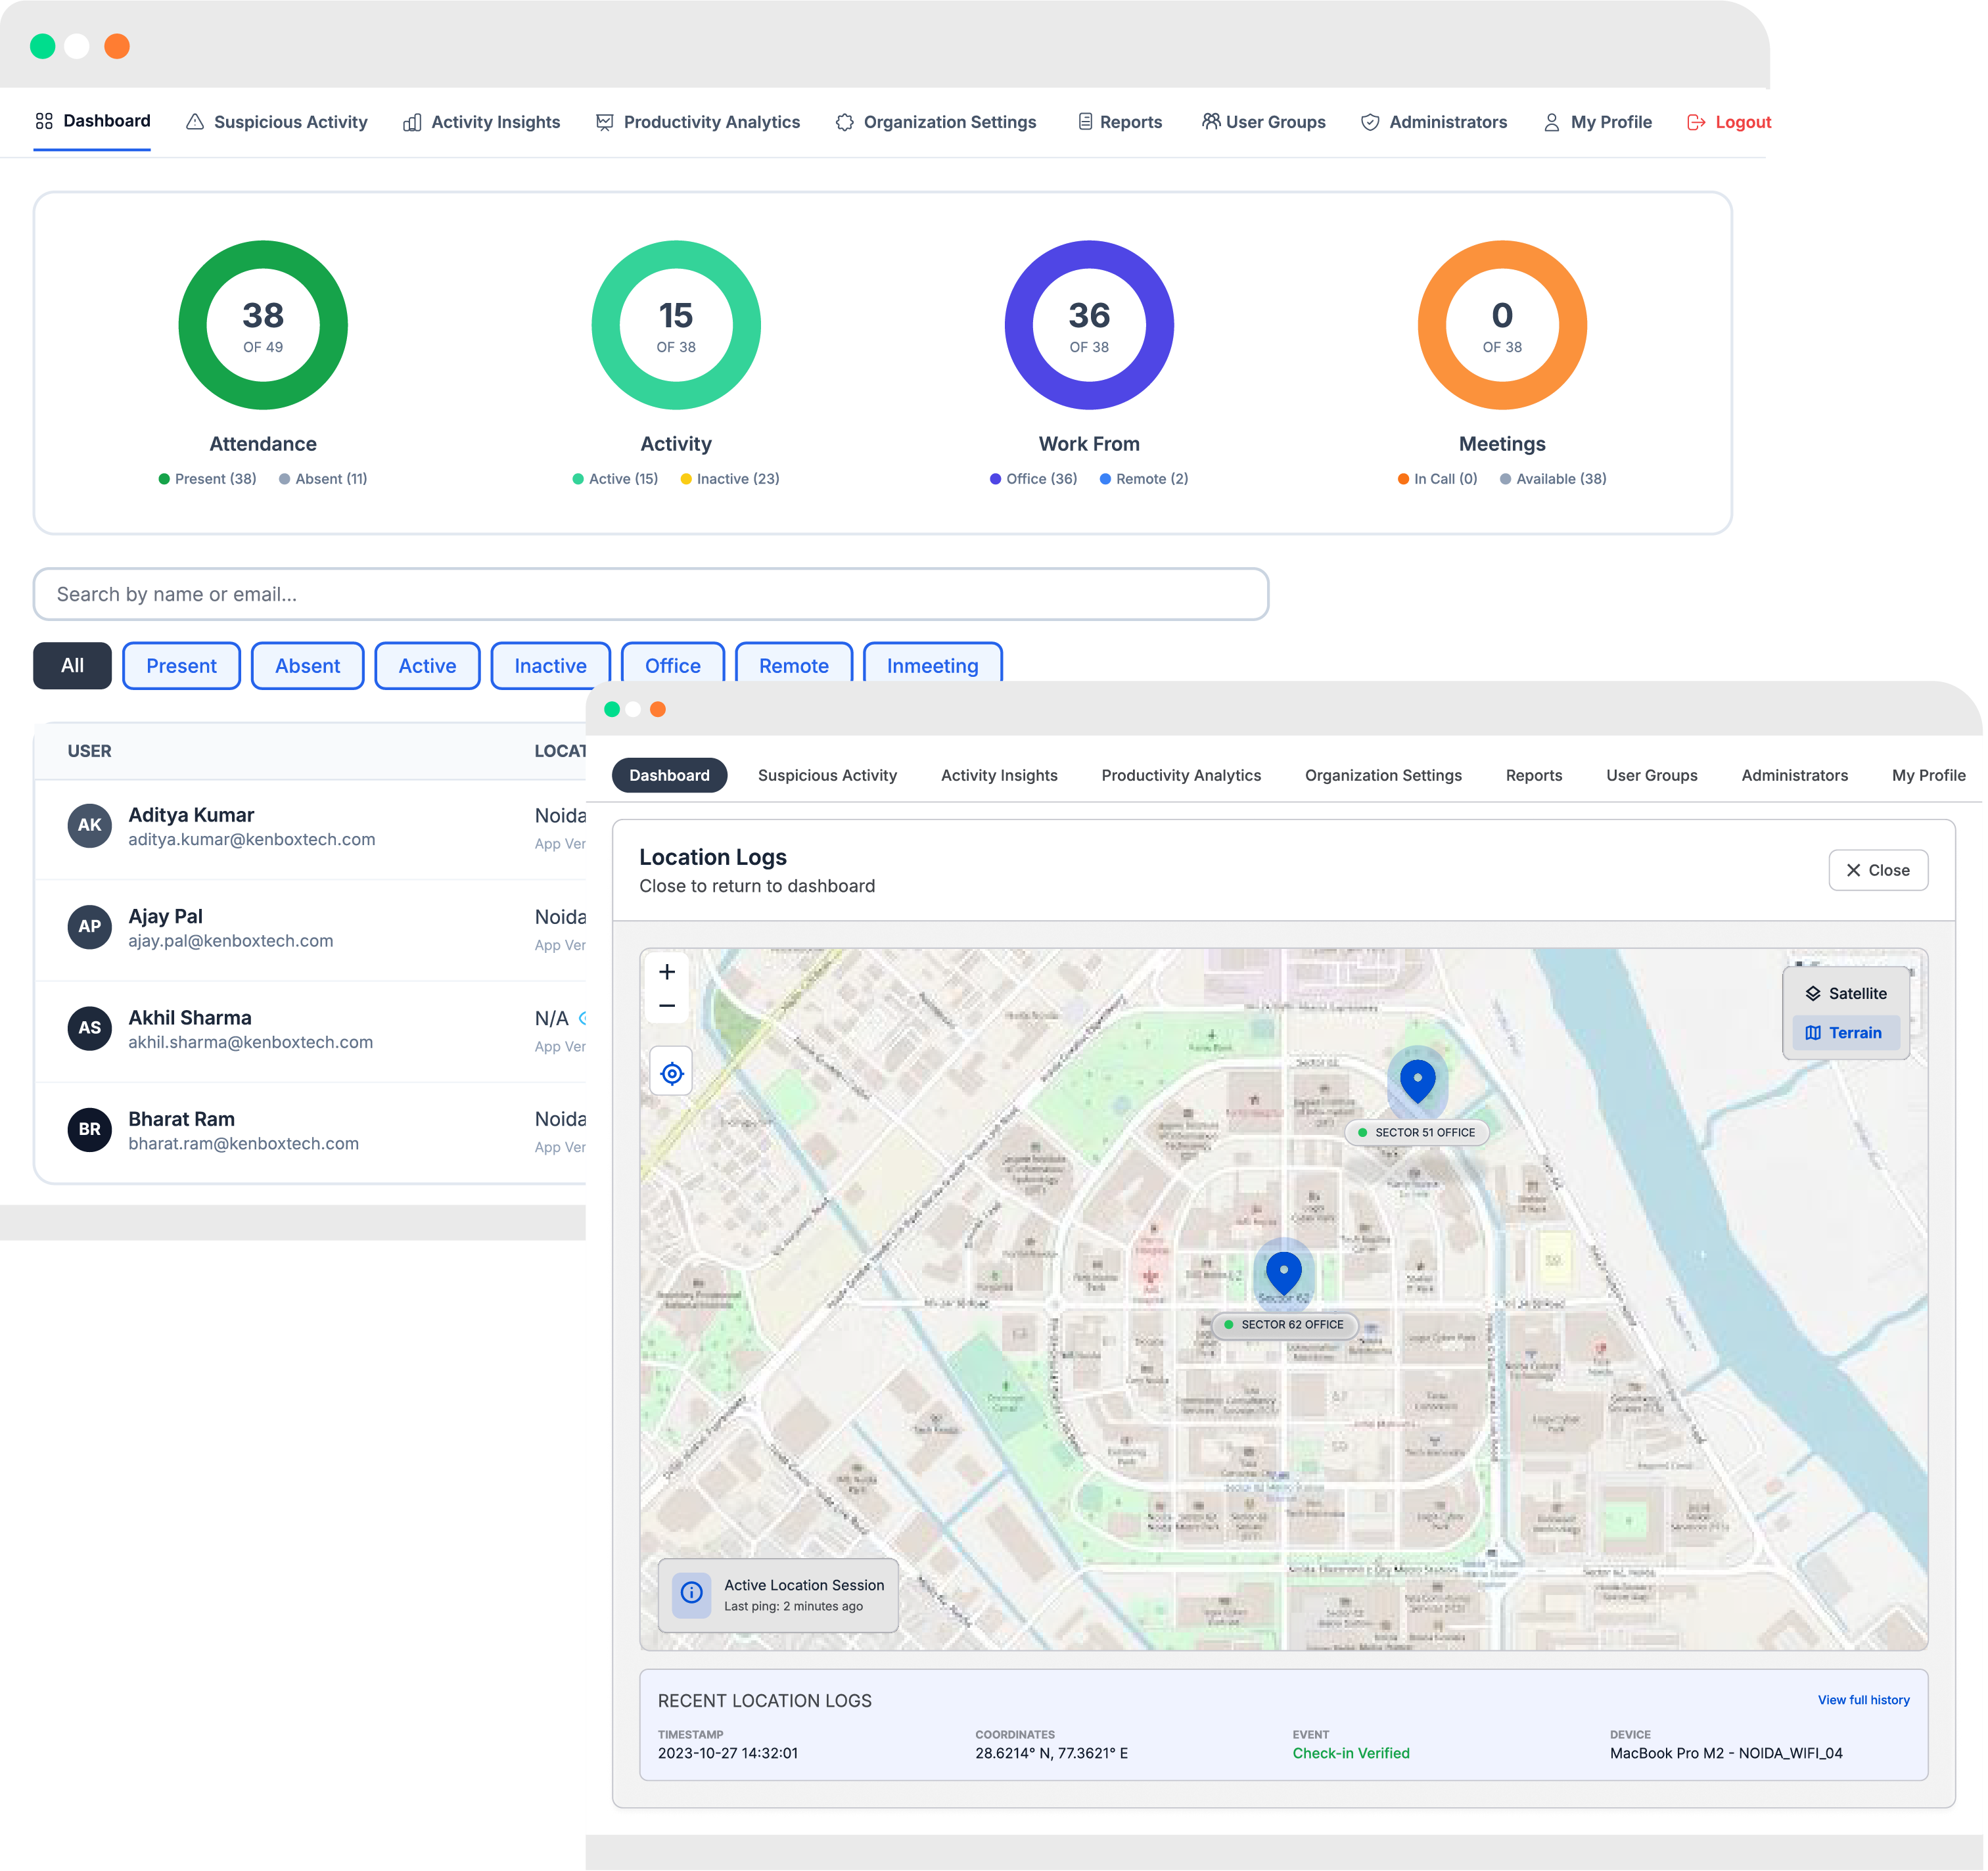Click the USER column header
This screenshot has height=1871, width=1988.
[x=90, y=751]
